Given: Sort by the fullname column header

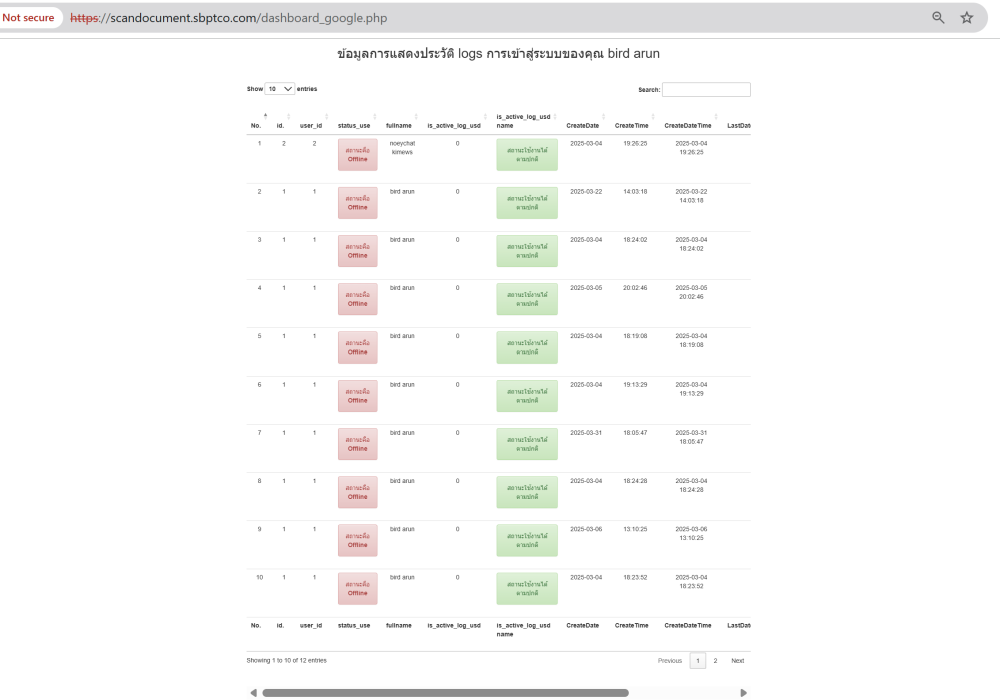Looking at the screenshot, I should tap(400, 125).
